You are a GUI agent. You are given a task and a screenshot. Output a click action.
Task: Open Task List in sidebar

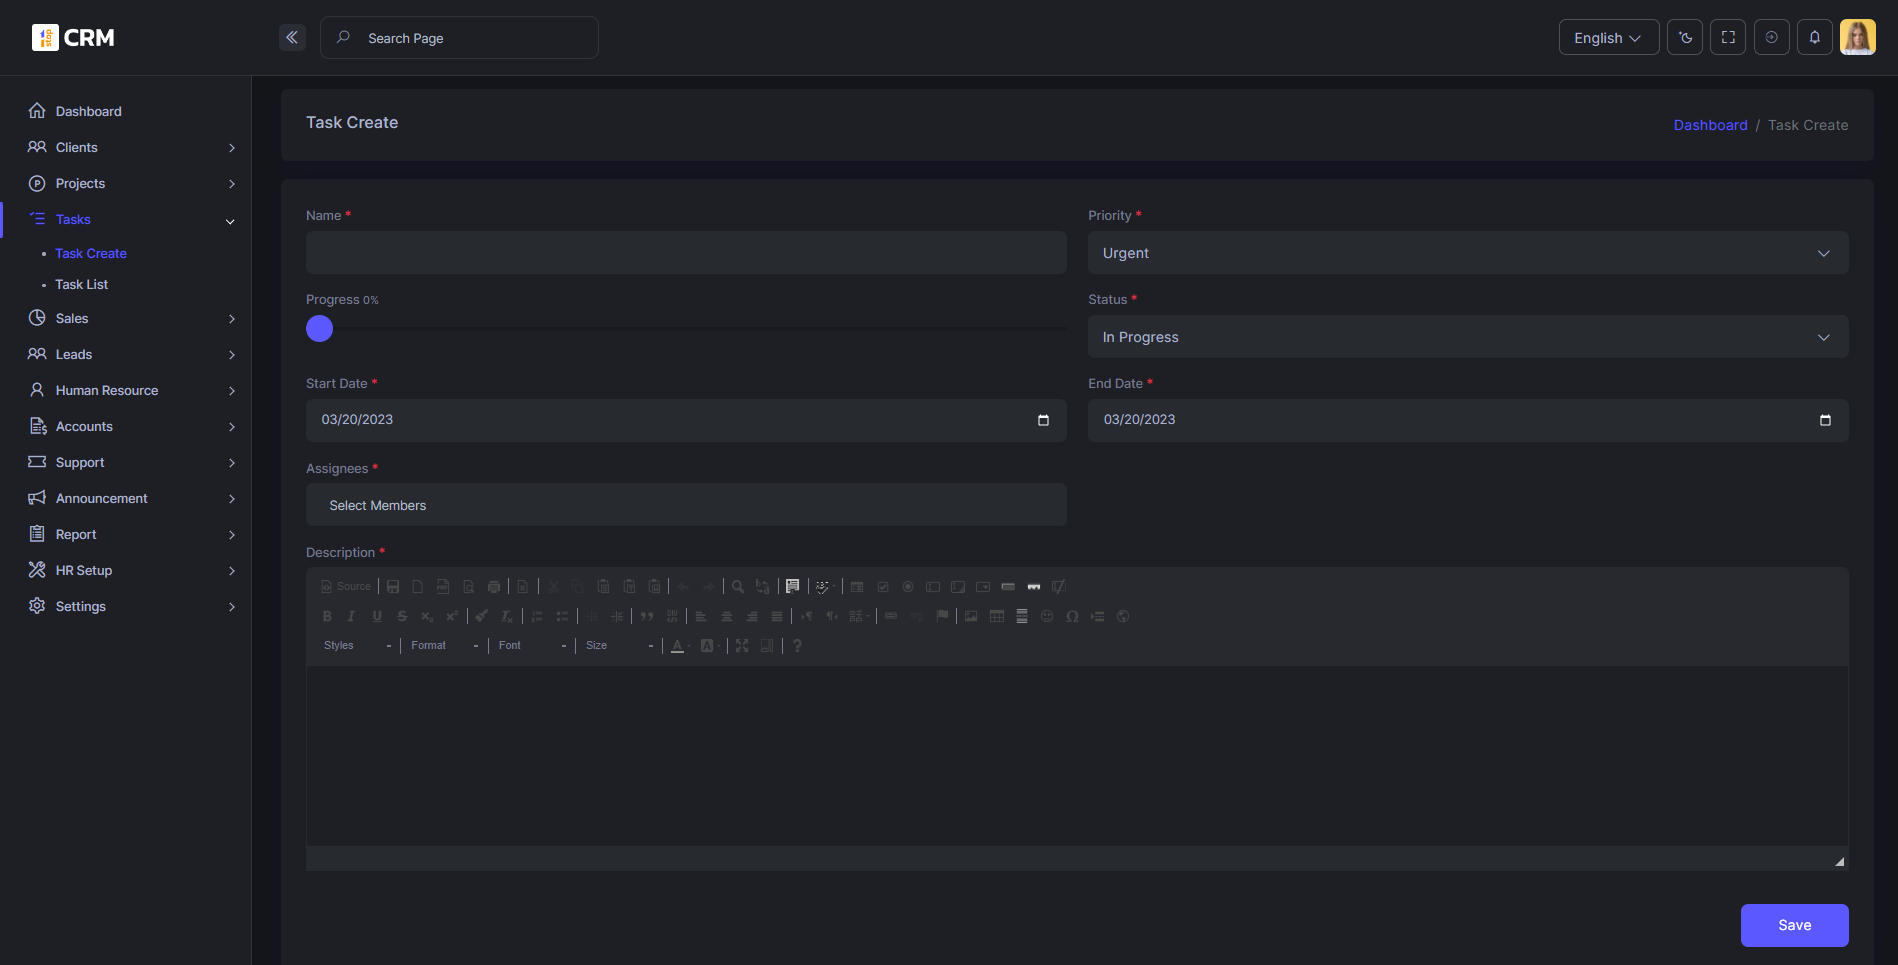click(82, 285)
